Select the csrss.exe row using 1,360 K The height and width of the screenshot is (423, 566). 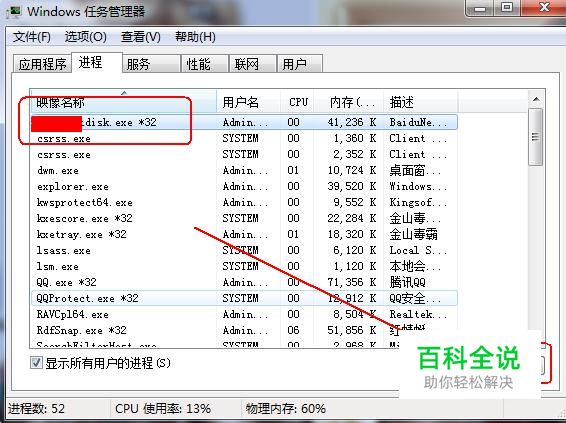coord(244,138)
